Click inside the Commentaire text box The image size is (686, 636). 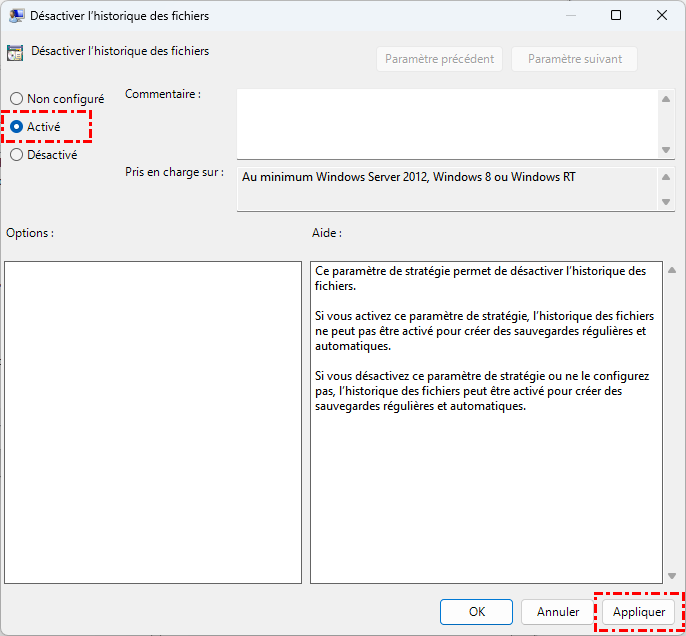click(x=447, y=123)
